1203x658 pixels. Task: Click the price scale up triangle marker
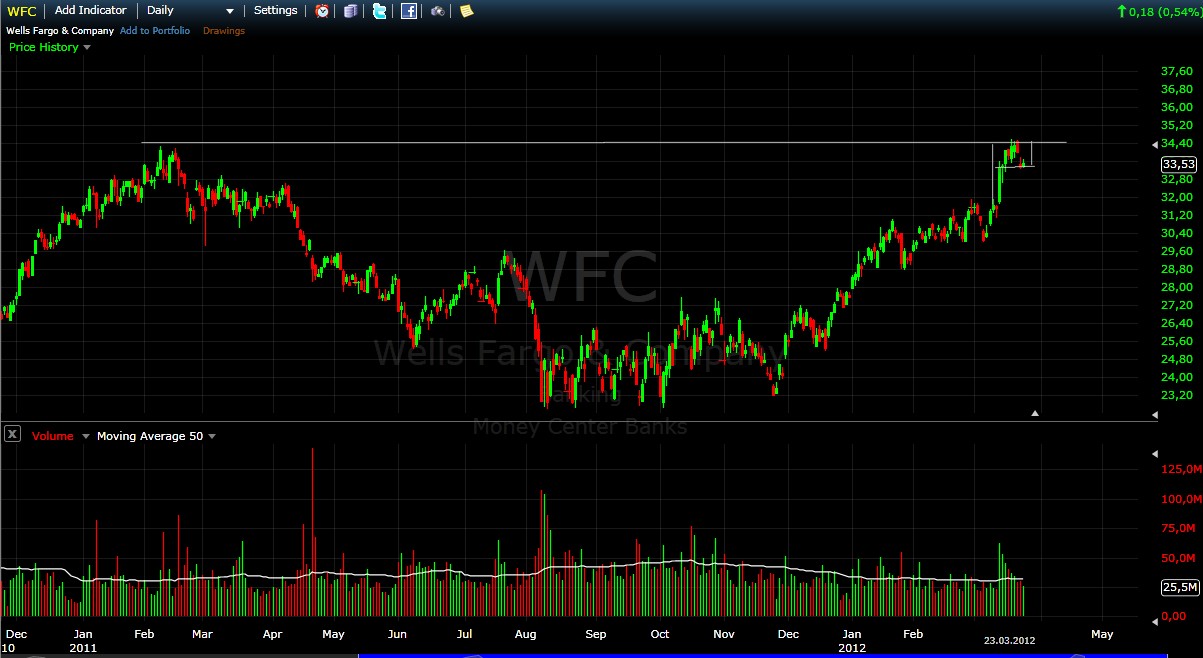point(1036,412)
